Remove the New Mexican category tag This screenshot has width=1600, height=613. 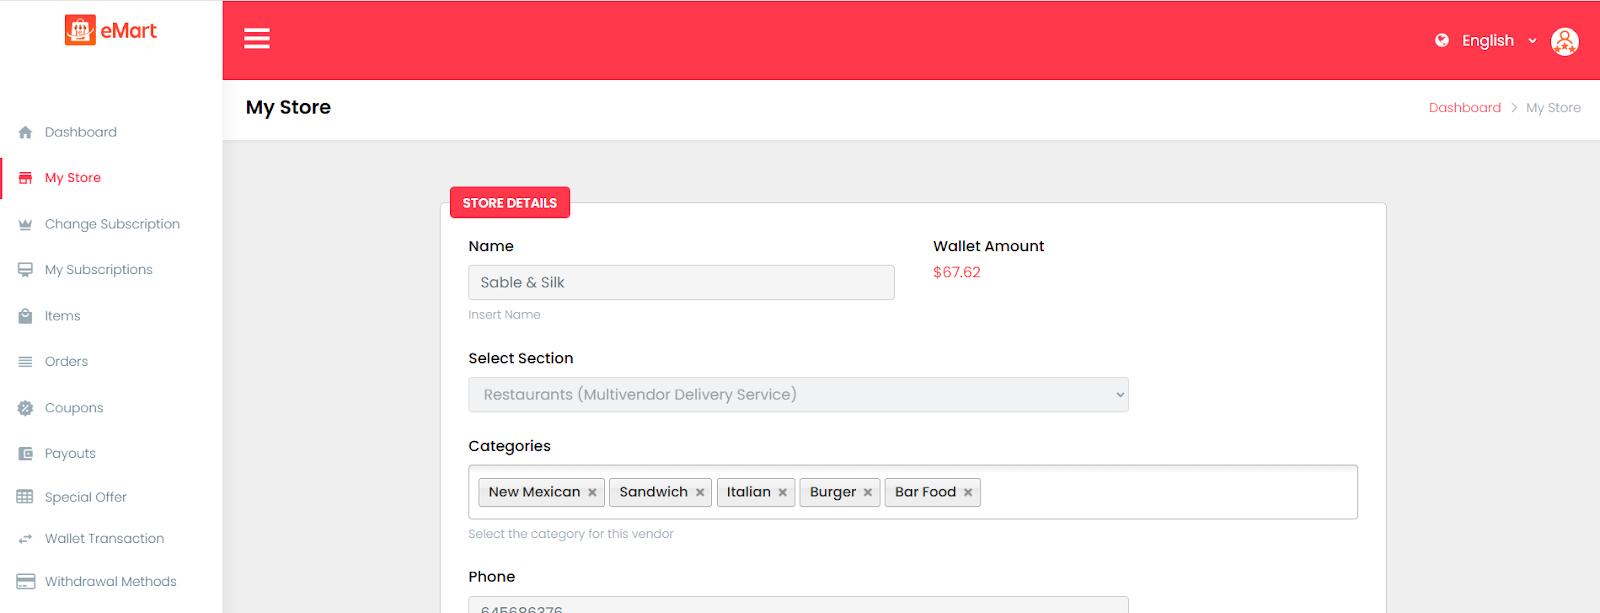coord(592,492)
